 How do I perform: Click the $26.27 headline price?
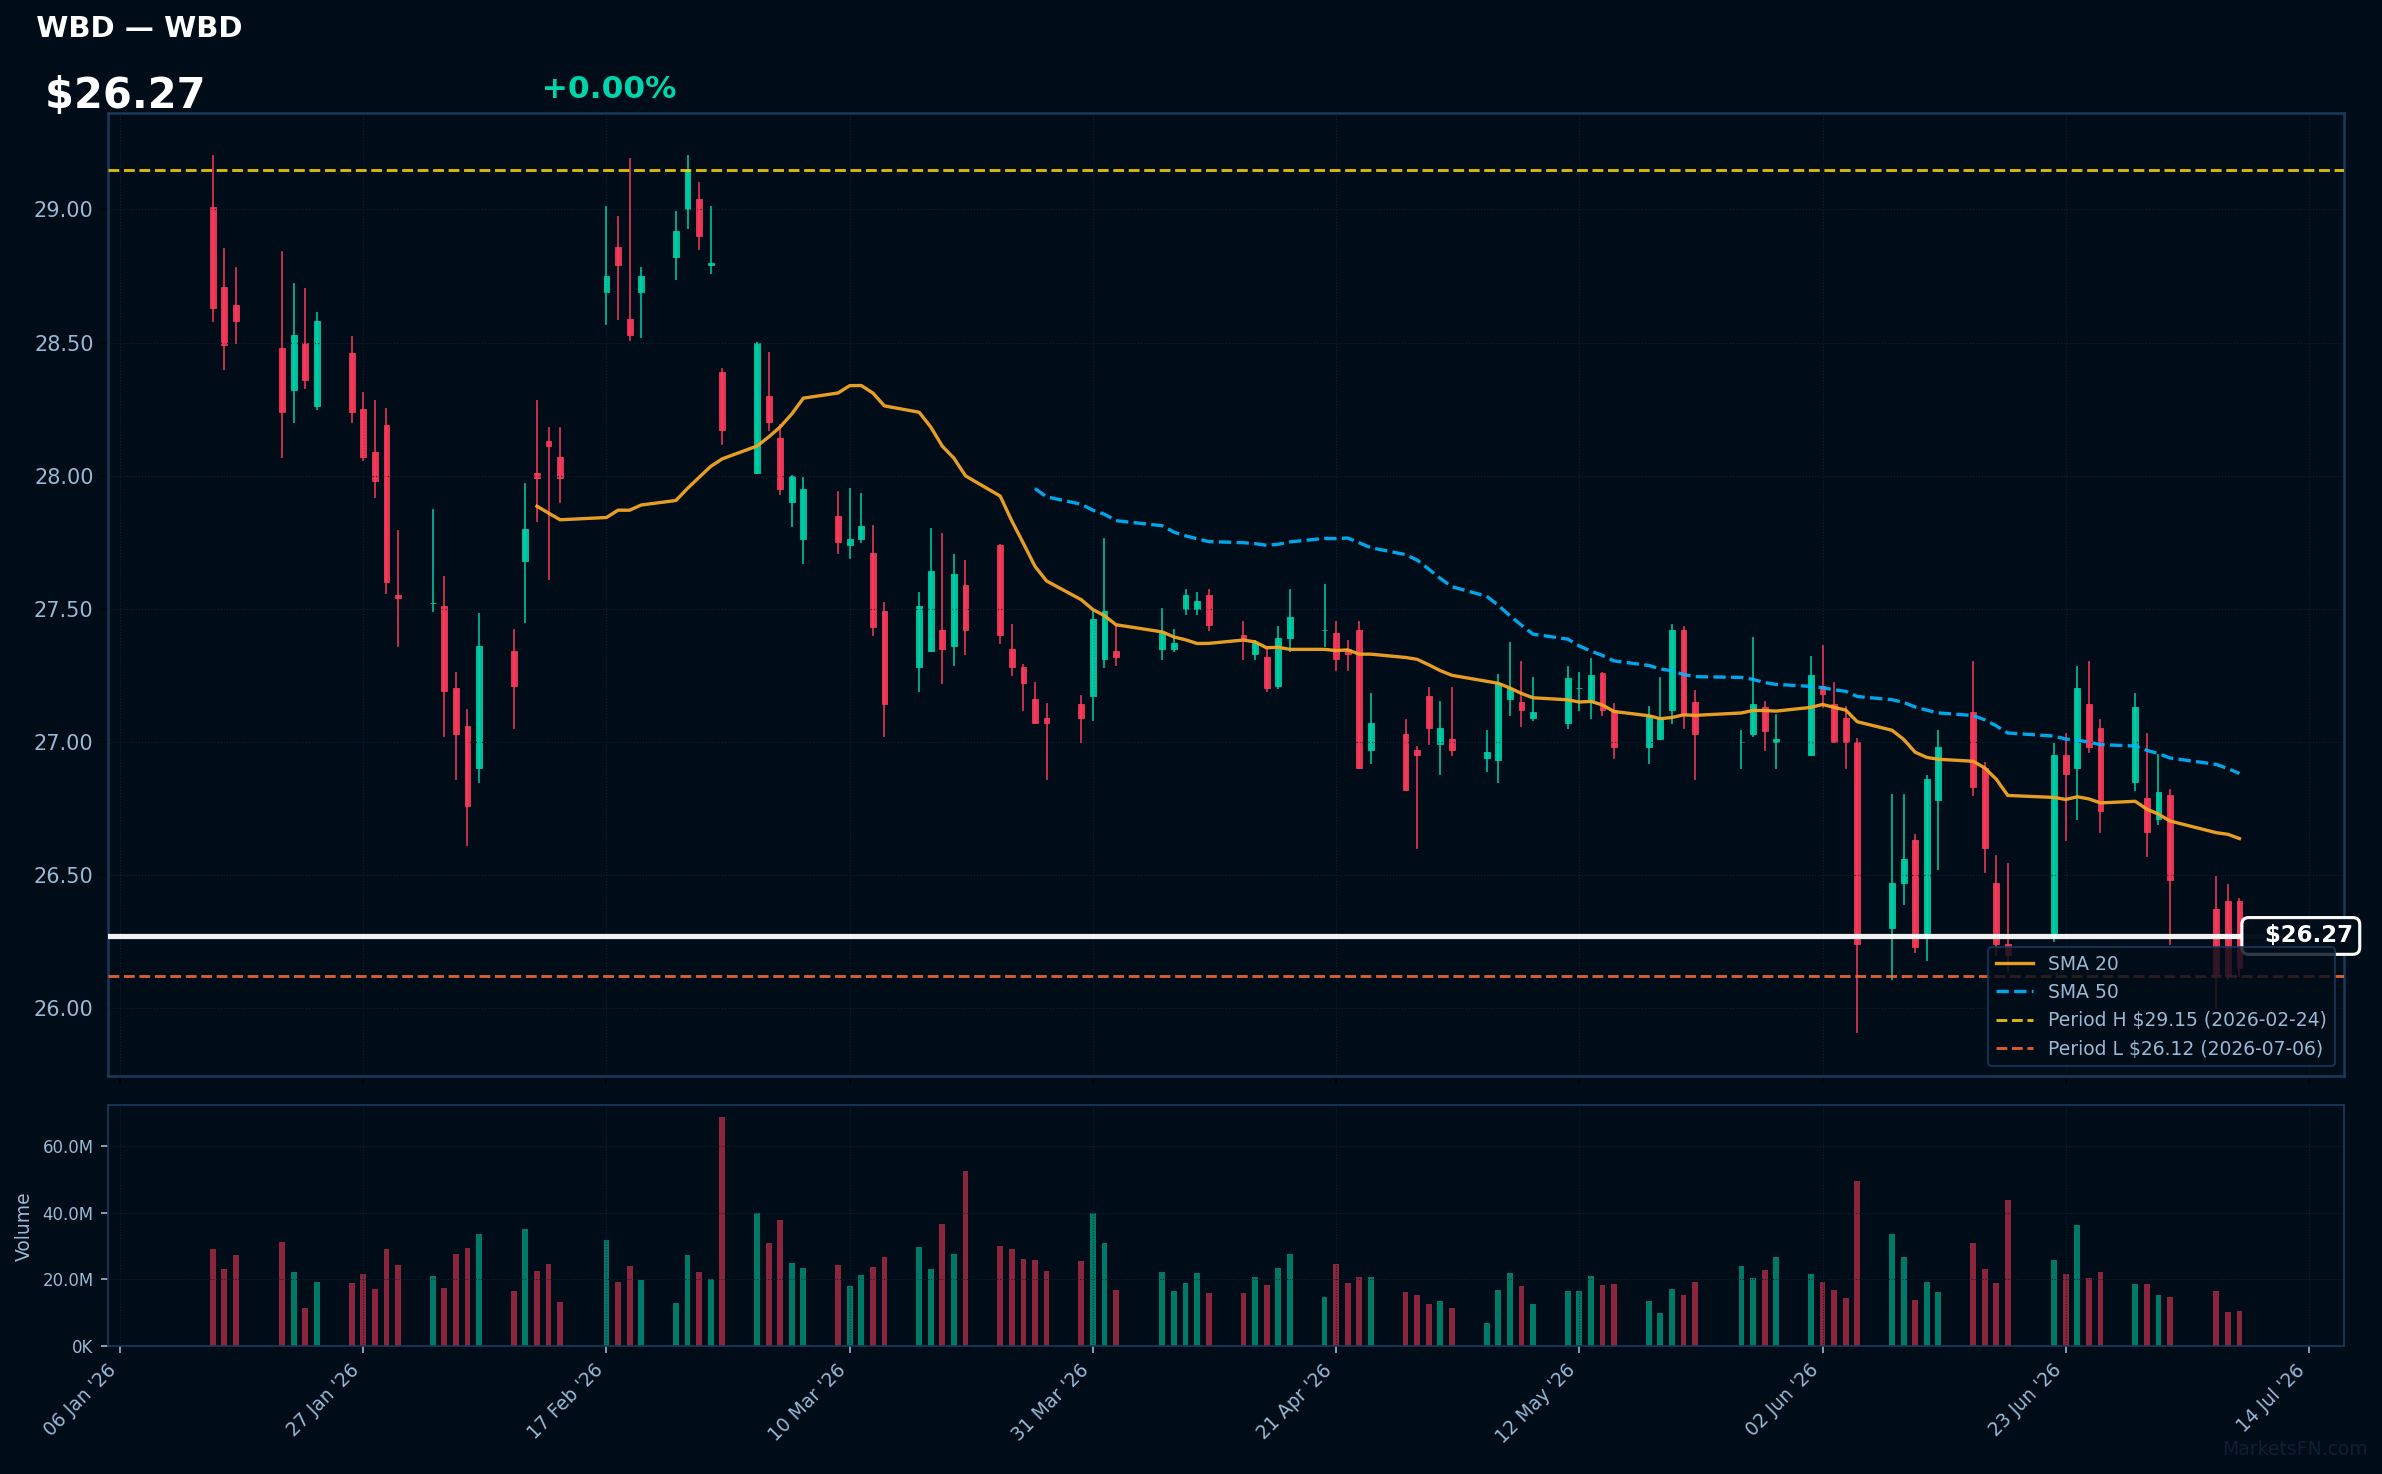(125, 93)
